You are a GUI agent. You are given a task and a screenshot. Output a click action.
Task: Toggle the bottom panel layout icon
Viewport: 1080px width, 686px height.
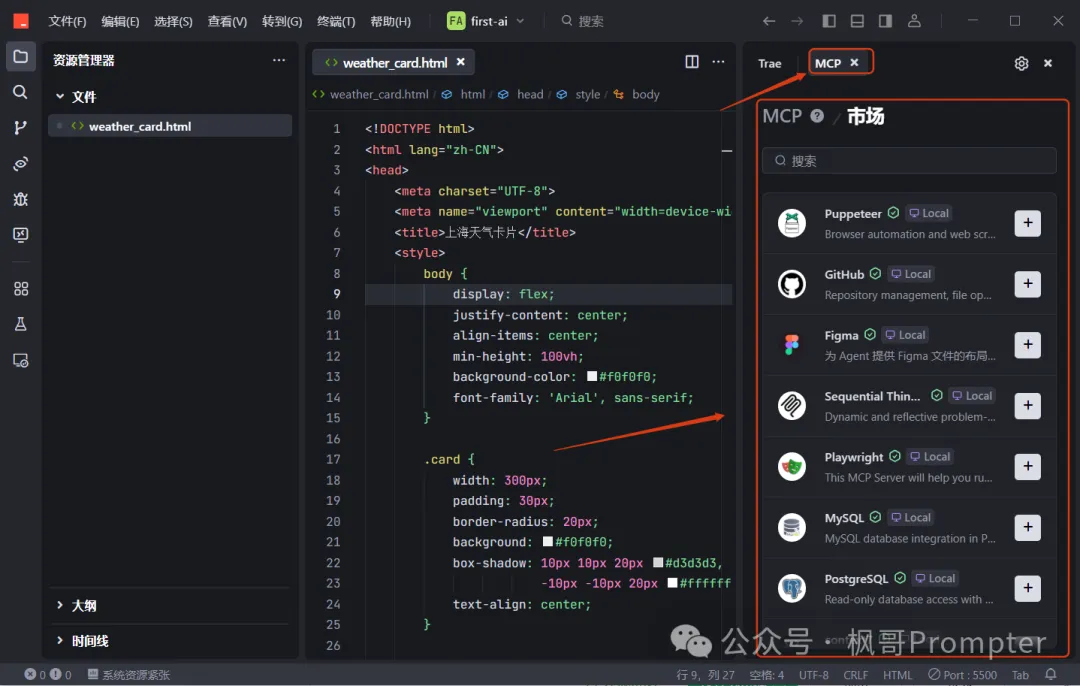(x=857, y=21)
